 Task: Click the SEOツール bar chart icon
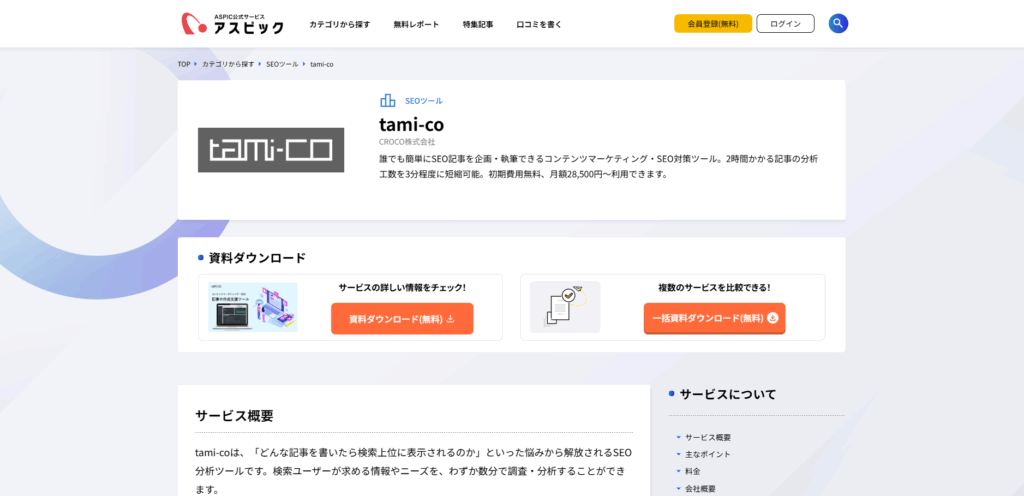[x=387, y=101]
